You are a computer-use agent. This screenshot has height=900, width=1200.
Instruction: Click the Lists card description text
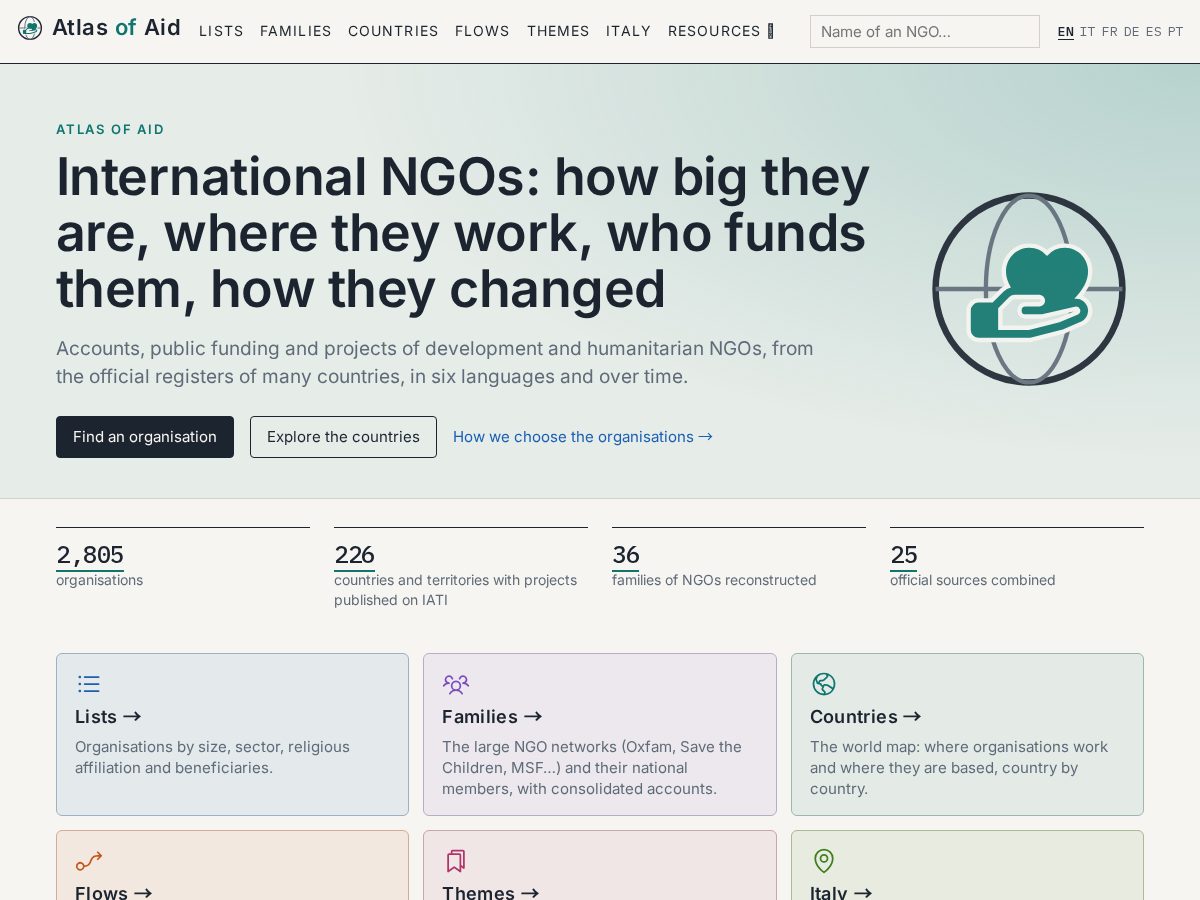point(212,757)
